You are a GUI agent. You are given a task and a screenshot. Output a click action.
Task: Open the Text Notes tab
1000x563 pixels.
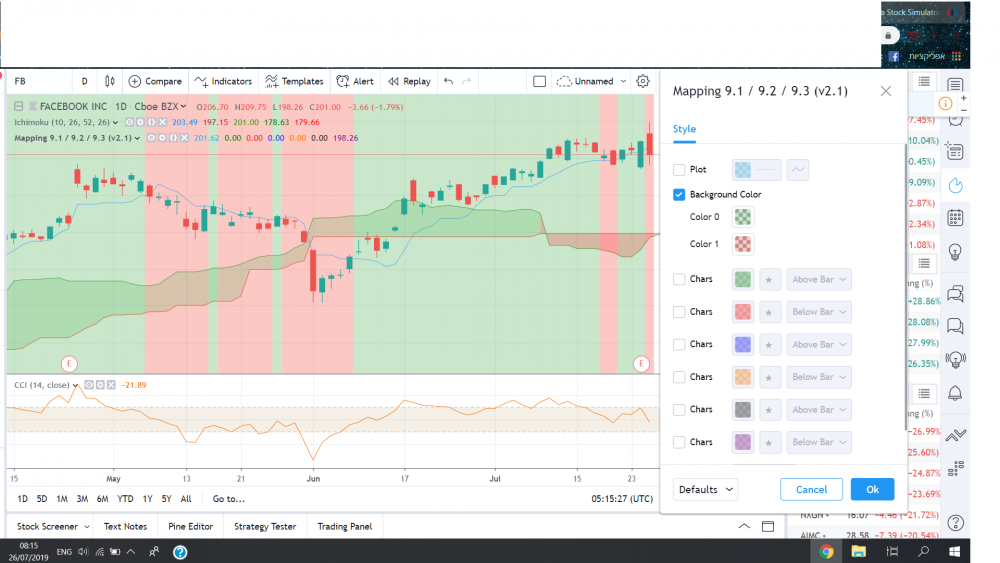(125, 527)
